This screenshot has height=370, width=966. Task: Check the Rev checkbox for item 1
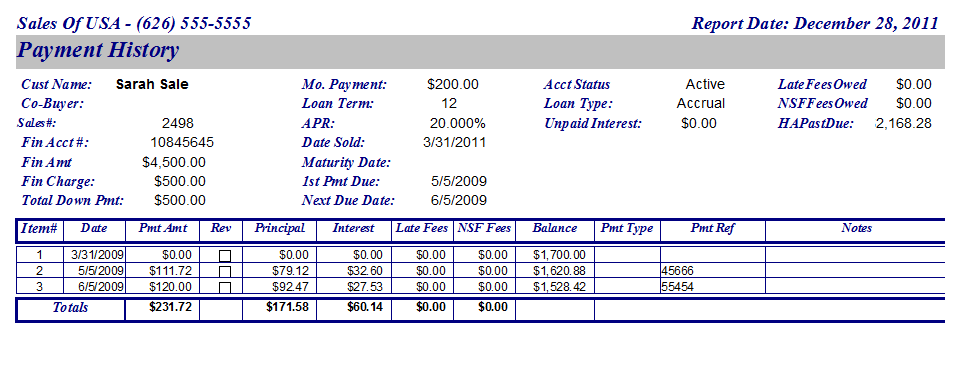point(225,256)
